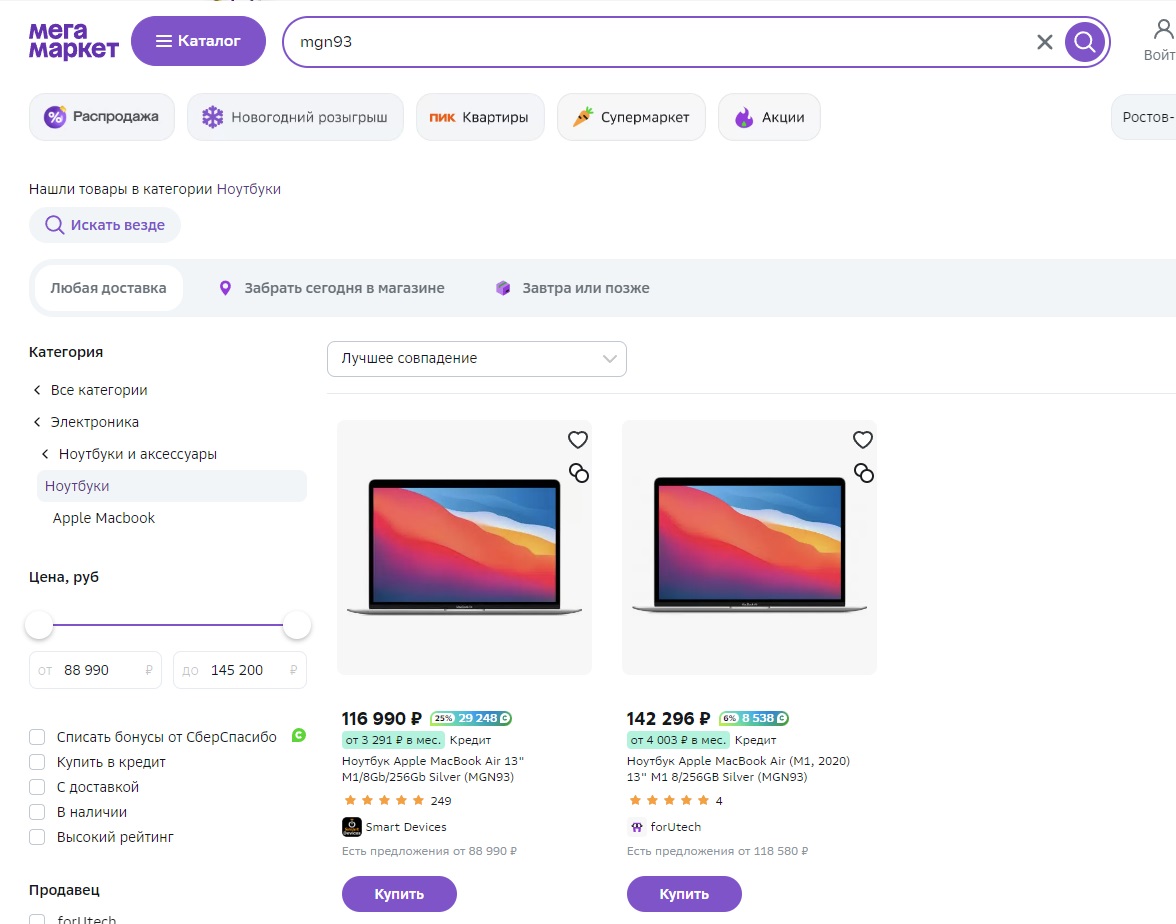The image size is (1176, 924).
Task: Open the Лучшее совпадение sort dropdown
Action: pos(476,359)
